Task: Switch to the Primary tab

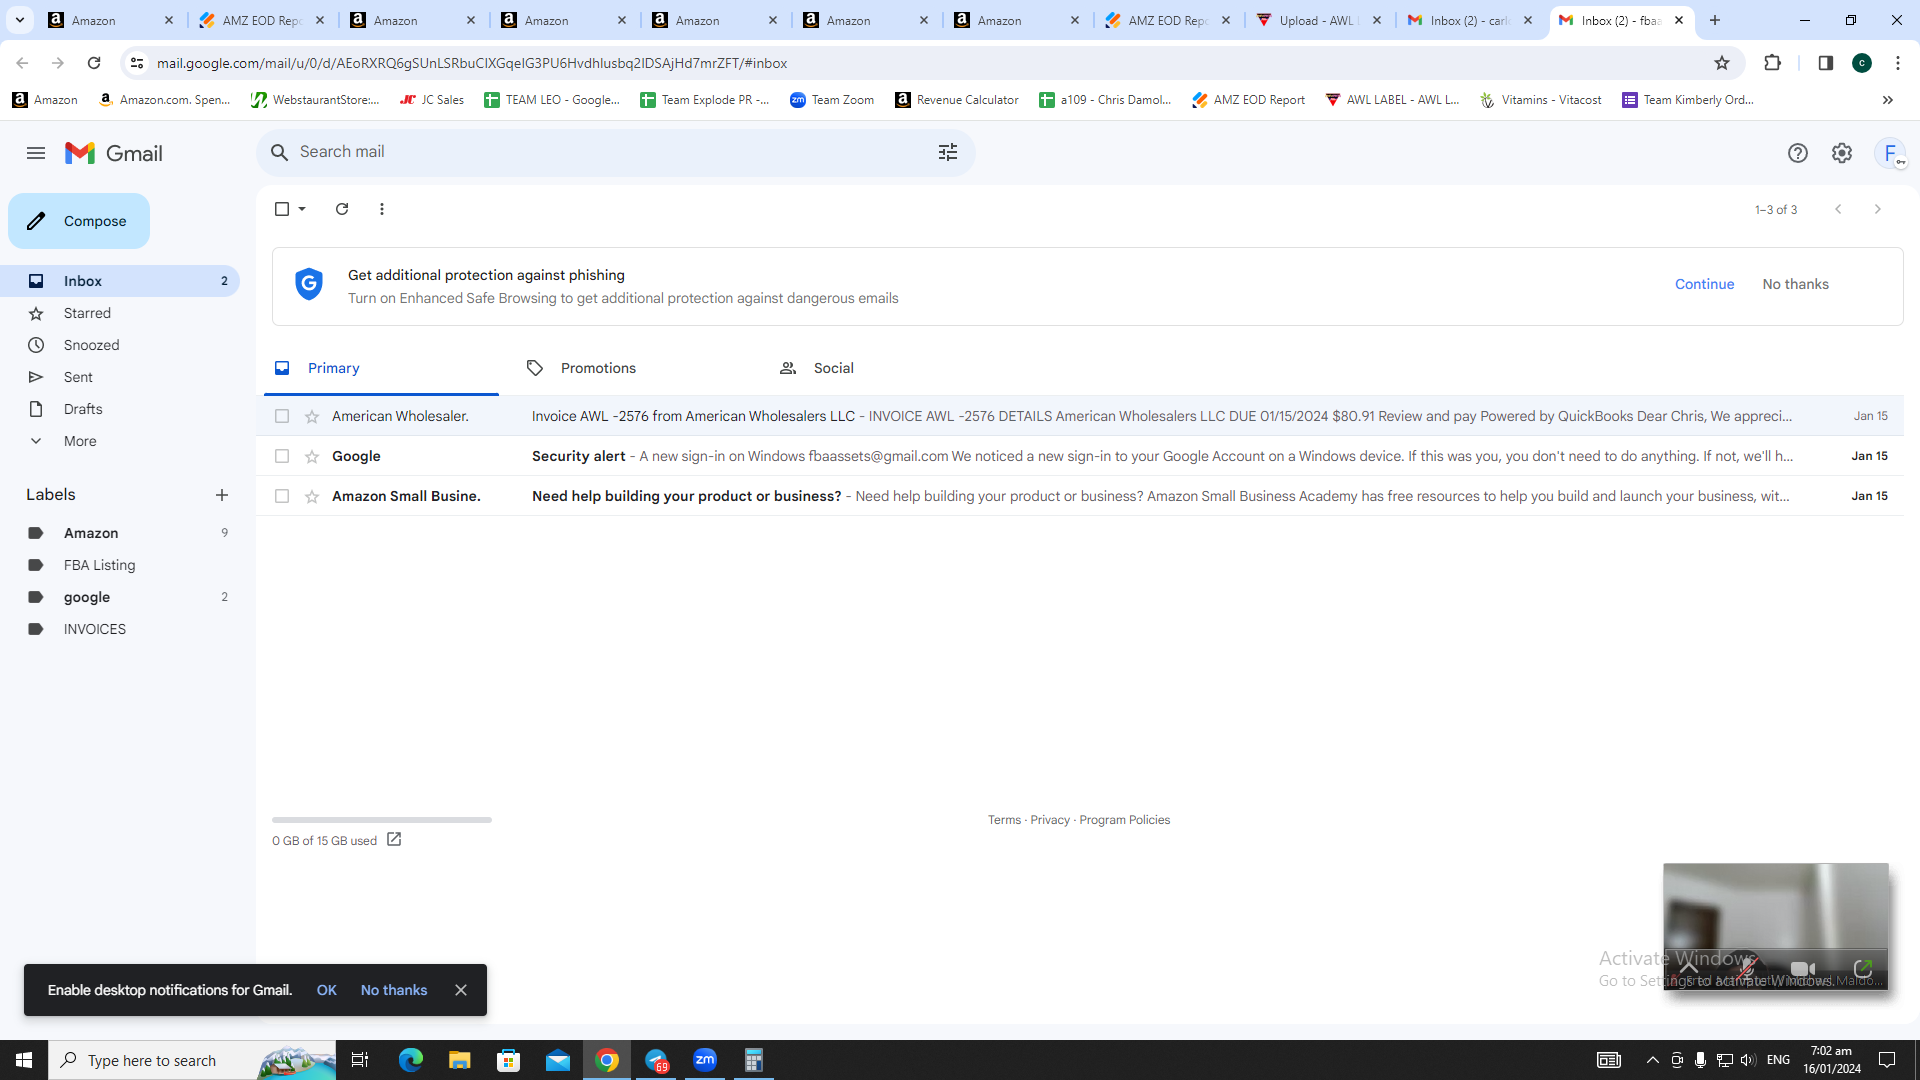Action: click(x=381, y=369)
